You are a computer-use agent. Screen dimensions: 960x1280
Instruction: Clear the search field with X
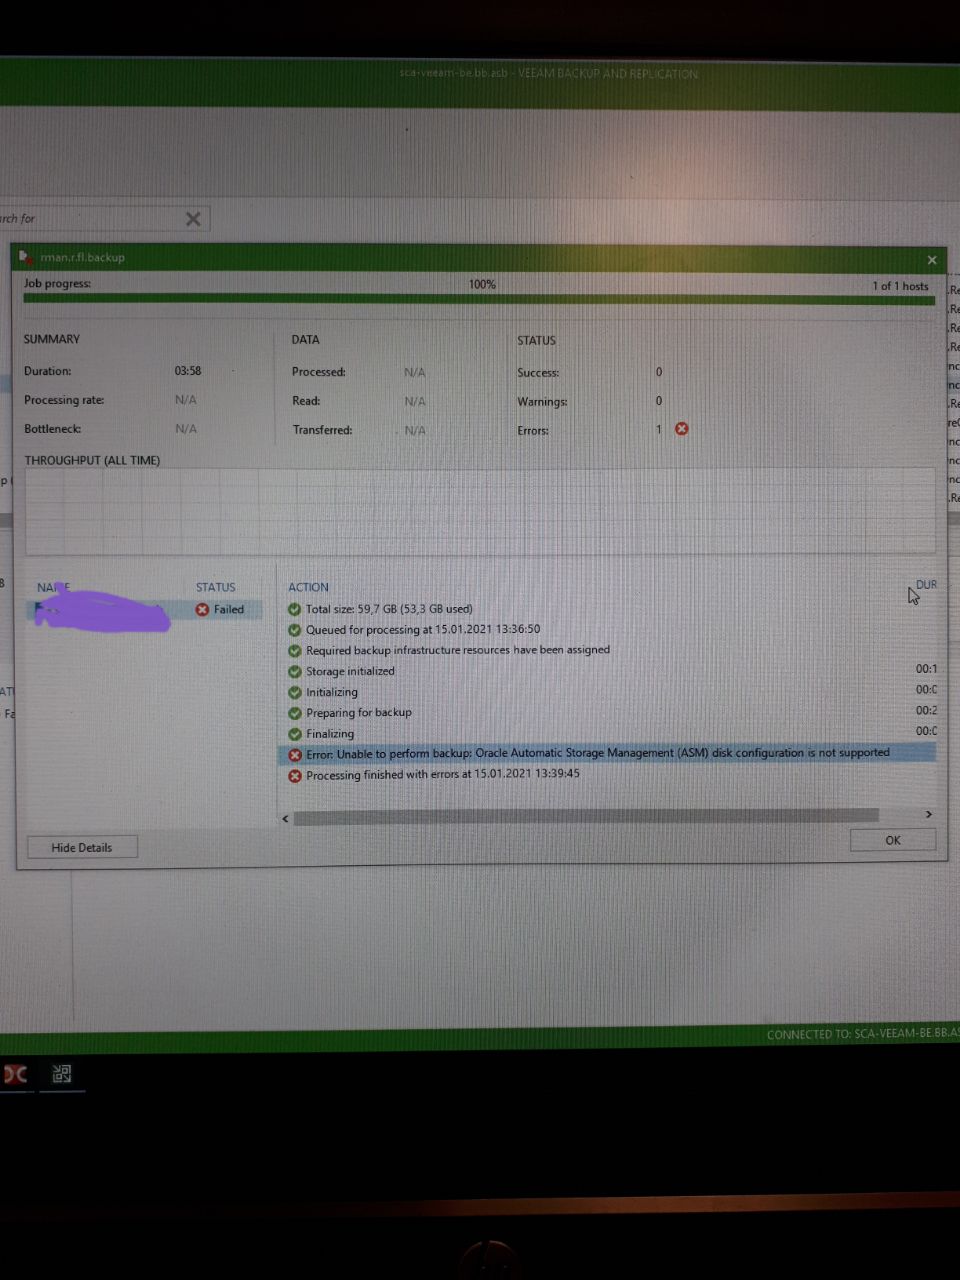[193, 219]
